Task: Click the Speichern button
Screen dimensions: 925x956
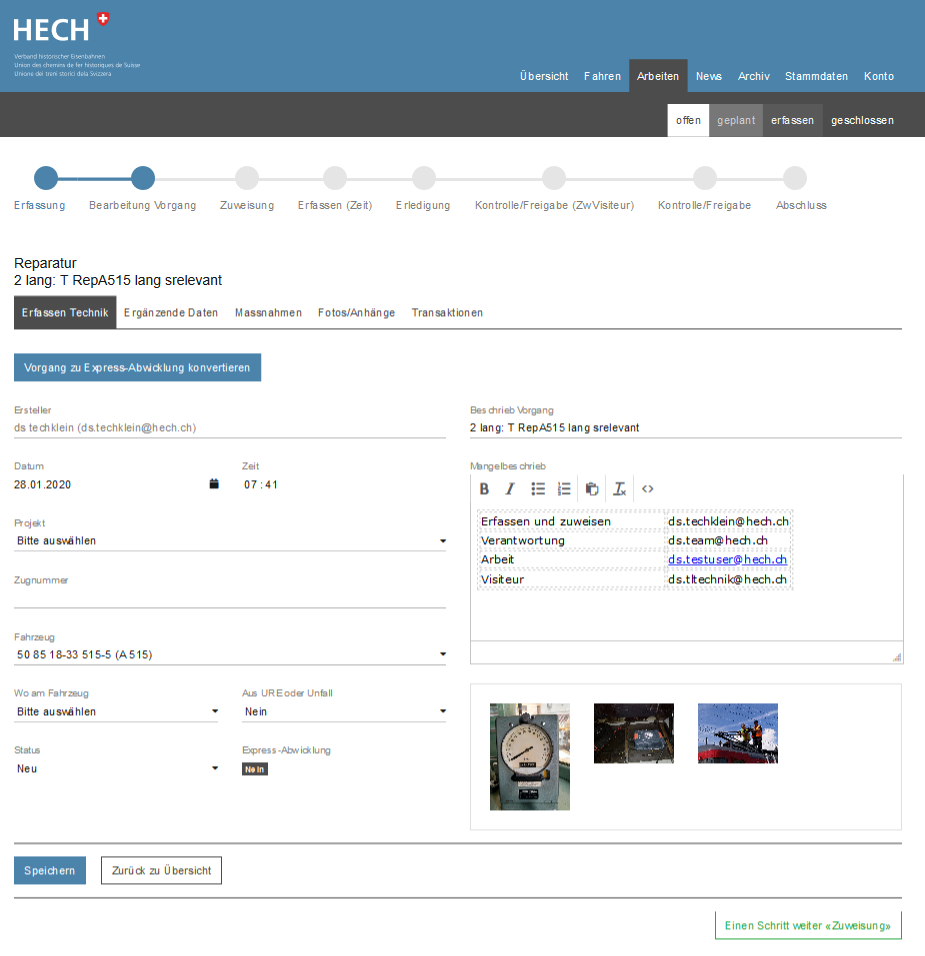Action: (50, 871)
